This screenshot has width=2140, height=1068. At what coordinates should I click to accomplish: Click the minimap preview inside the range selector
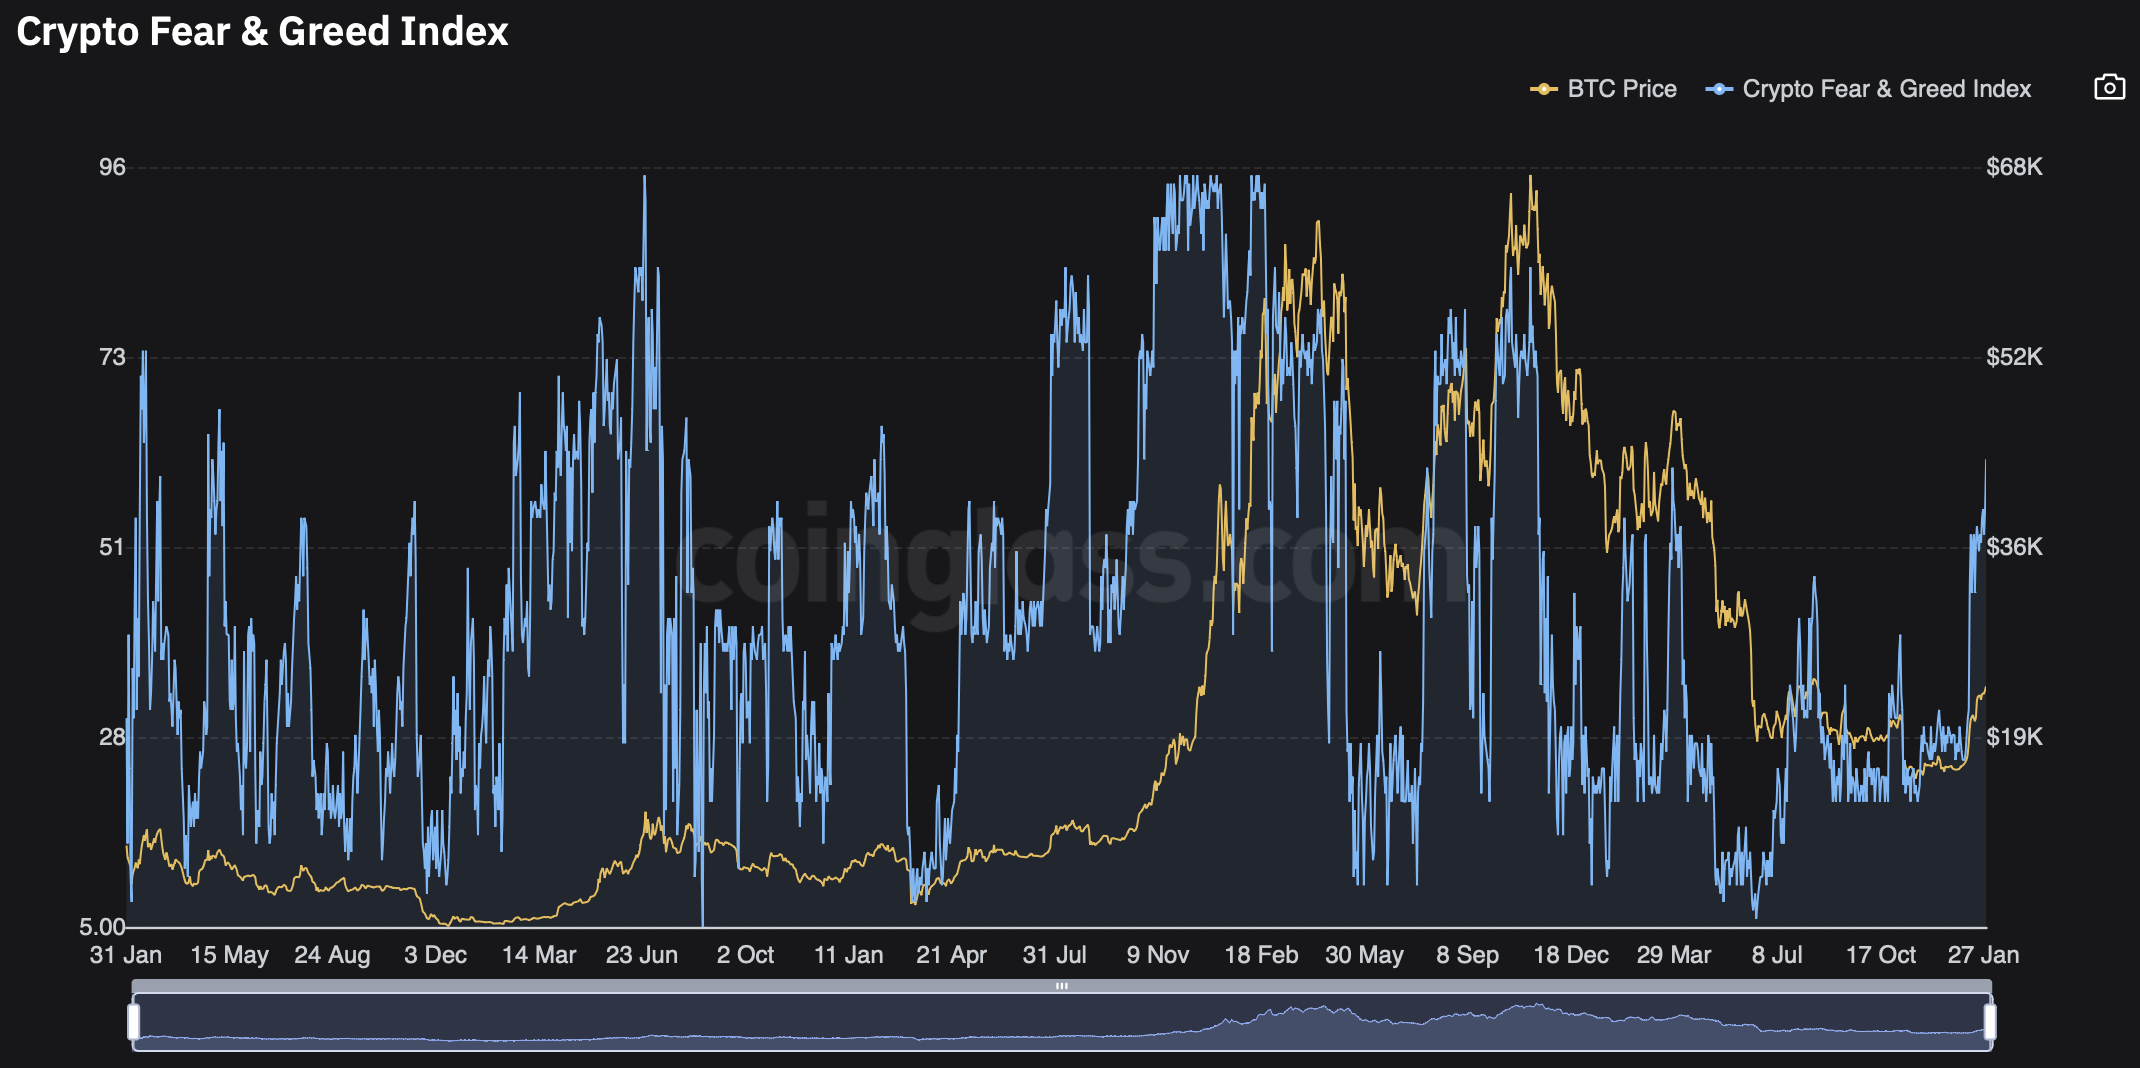(1061, 1024)
